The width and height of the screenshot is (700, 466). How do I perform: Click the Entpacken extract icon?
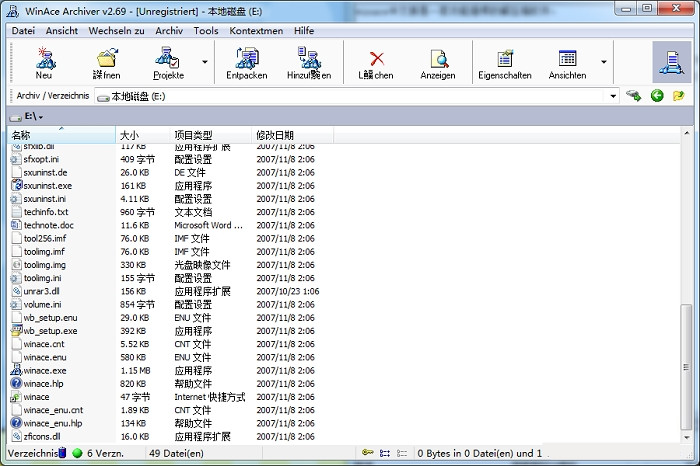[x=246, y=58]
